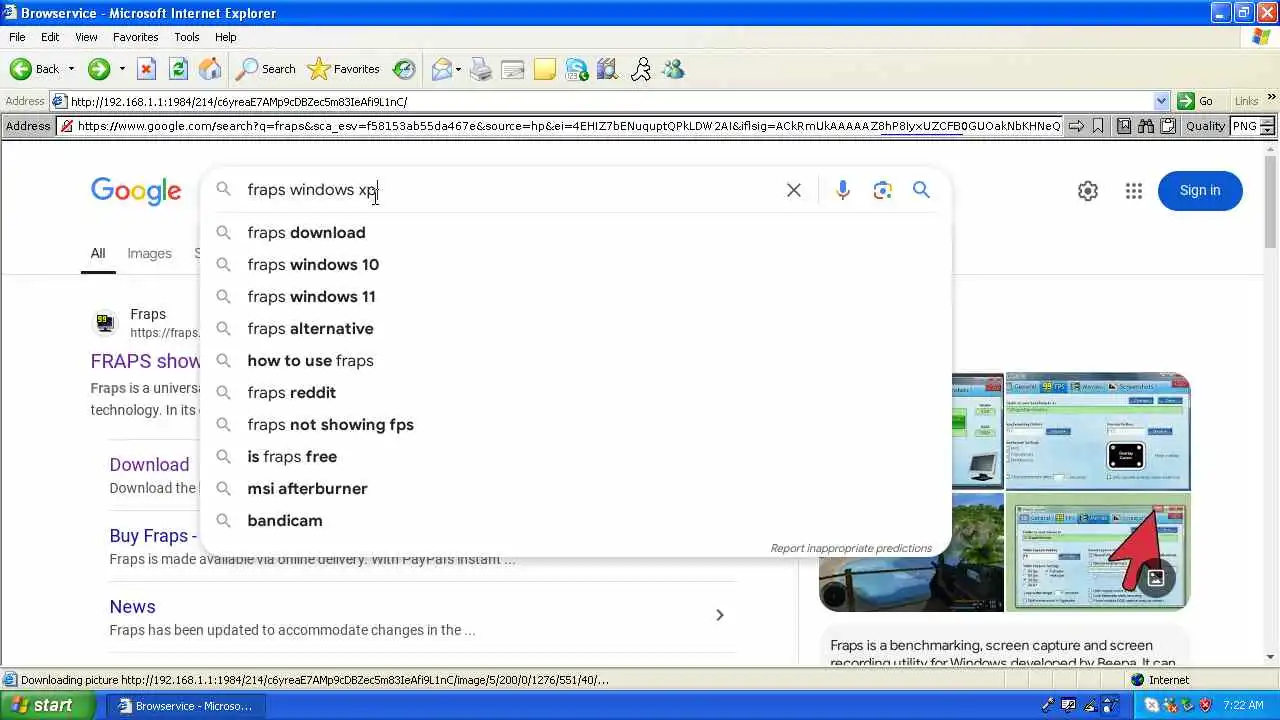Click the green Forward arrow button

[x=98, y=69]
